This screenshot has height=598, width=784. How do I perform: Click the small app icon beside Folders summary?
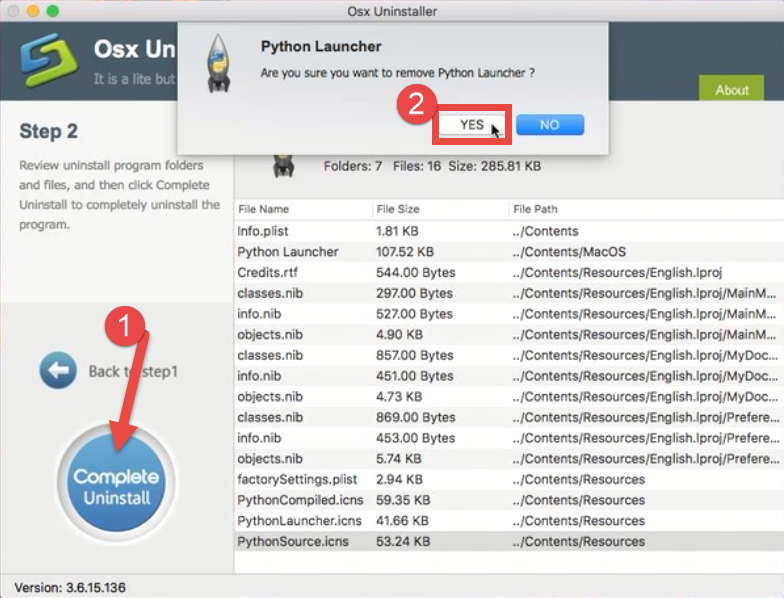pos(283,164)
